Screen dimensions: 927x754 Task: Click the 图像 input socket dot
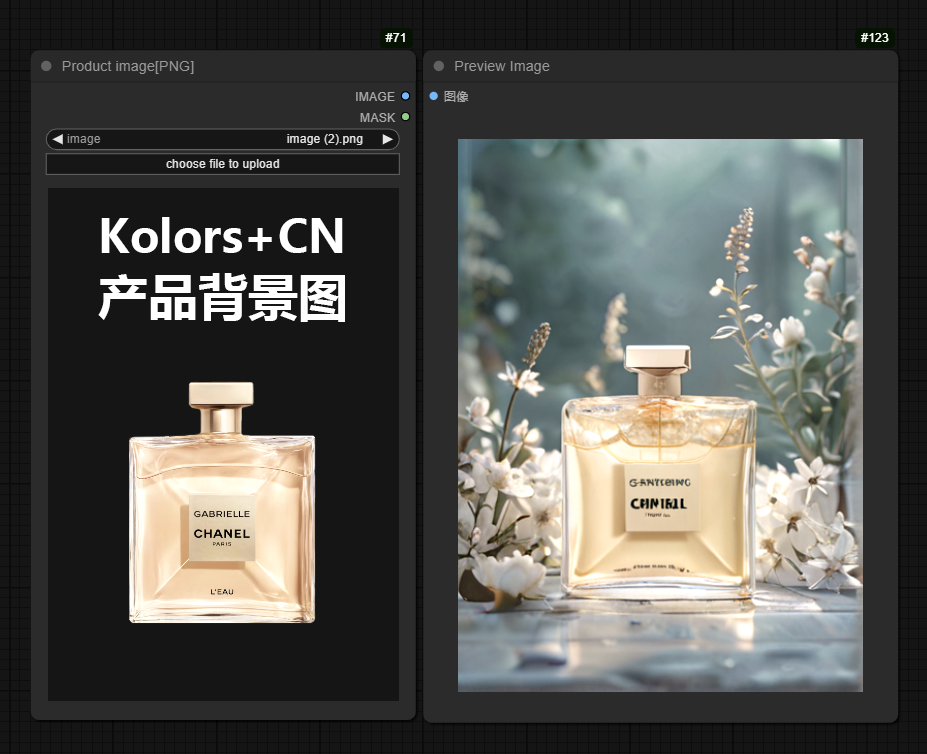[433, 96]
